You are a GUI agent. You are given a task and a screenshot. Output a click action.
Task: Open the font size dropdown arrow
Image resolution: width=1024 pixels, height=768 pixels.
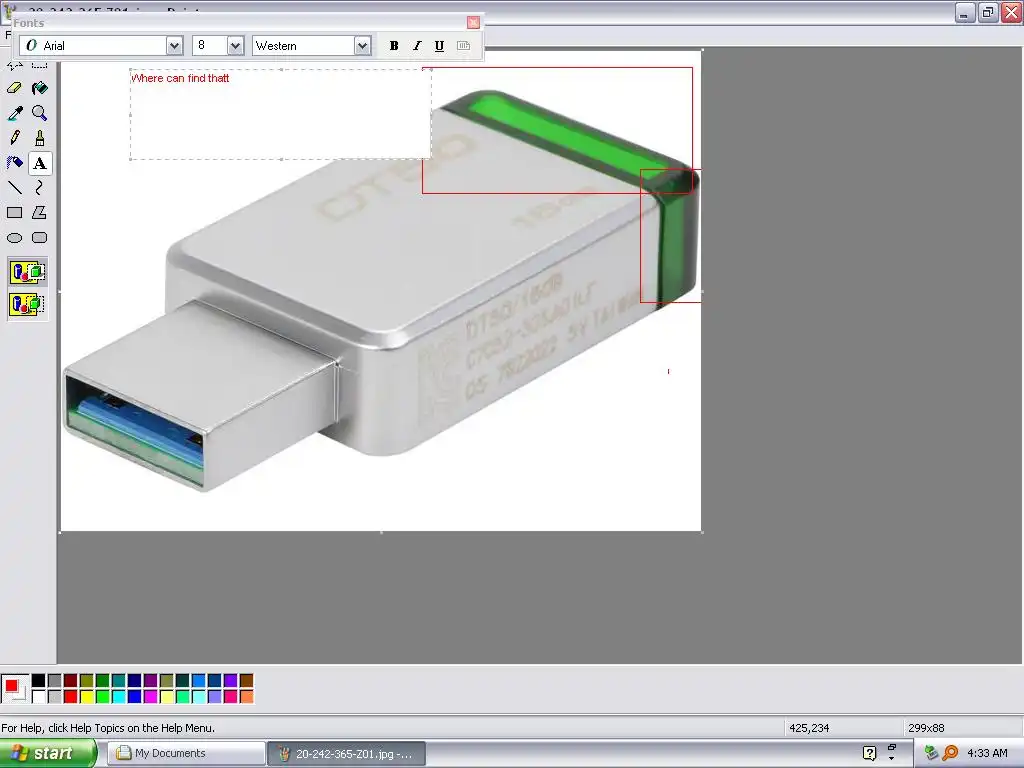(235, 46)
